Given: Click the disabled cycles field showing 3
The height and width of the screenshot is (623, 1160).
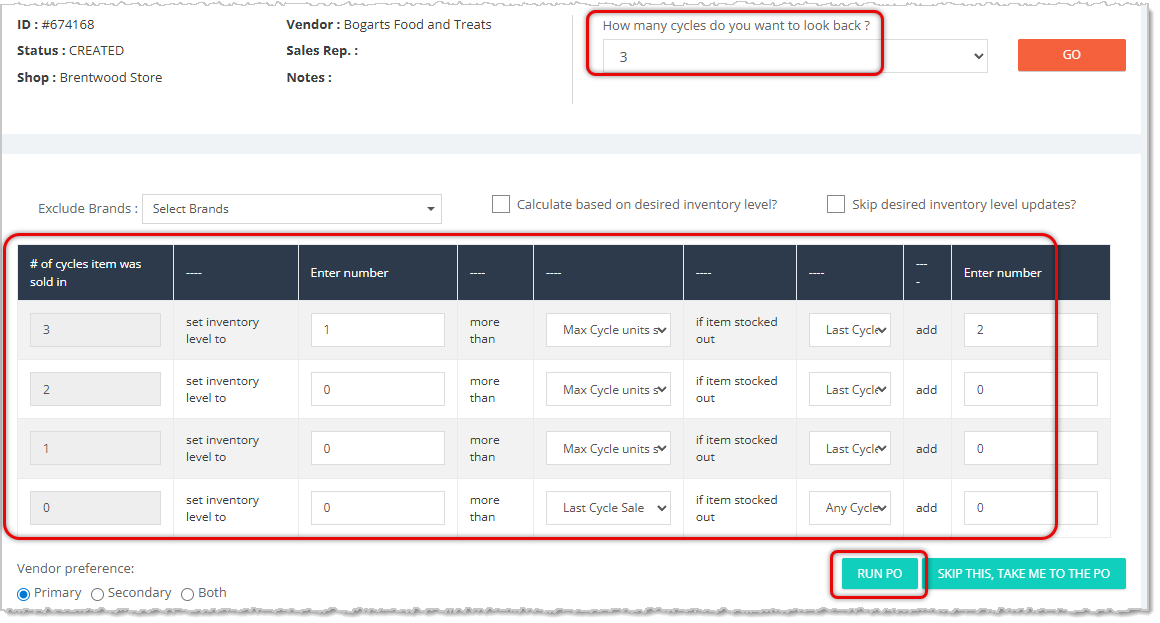Looking at the screenshot, I should coord(95,330).
